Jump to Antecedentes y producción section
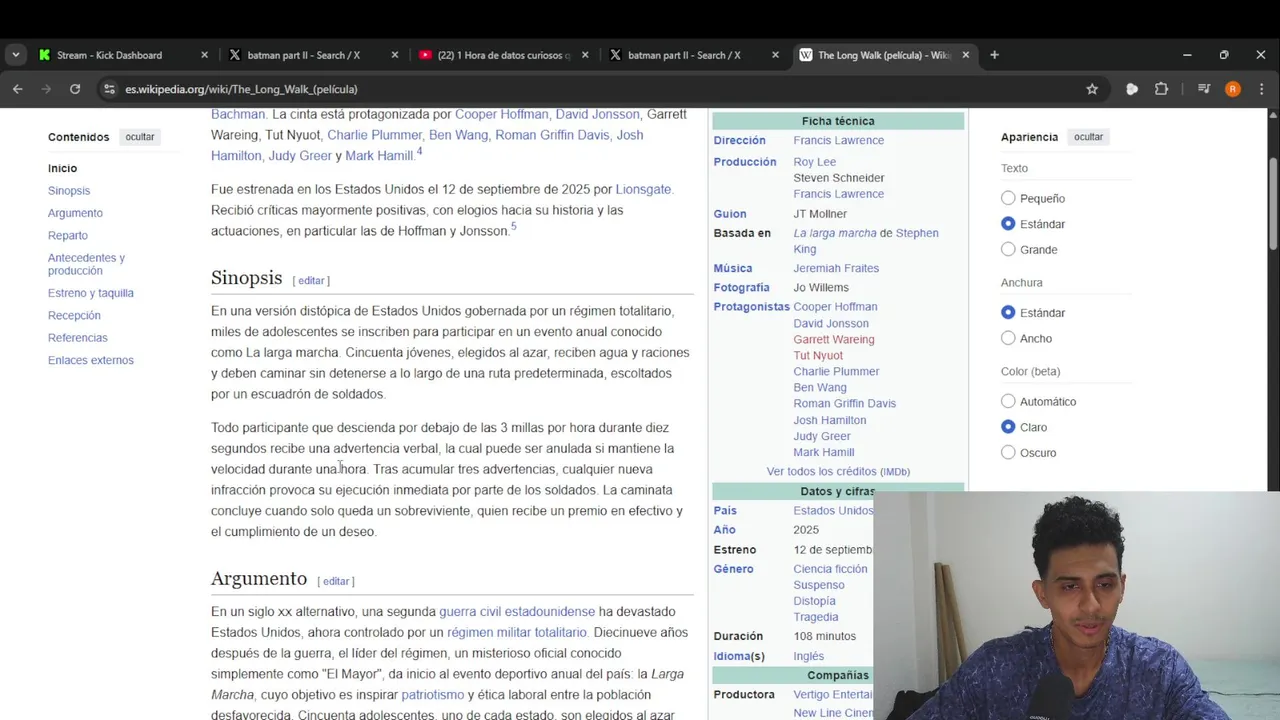The height and width of the screenshot is (720, 1280). (86, 264)
